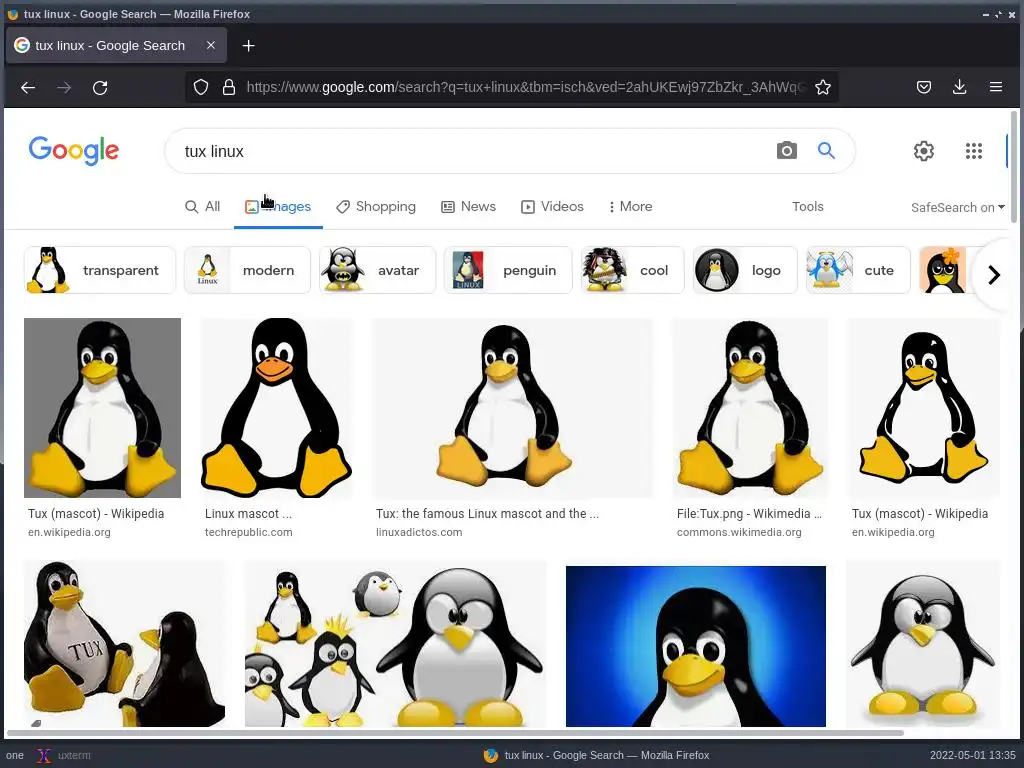1024x768 pixels.
Task: Go back to the previous page
Action: (x=27, y=88)
